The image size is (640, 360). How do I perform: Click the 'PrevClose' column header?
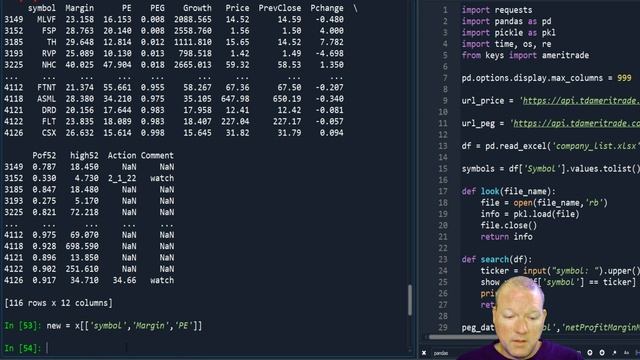click(x=280, y=8)
